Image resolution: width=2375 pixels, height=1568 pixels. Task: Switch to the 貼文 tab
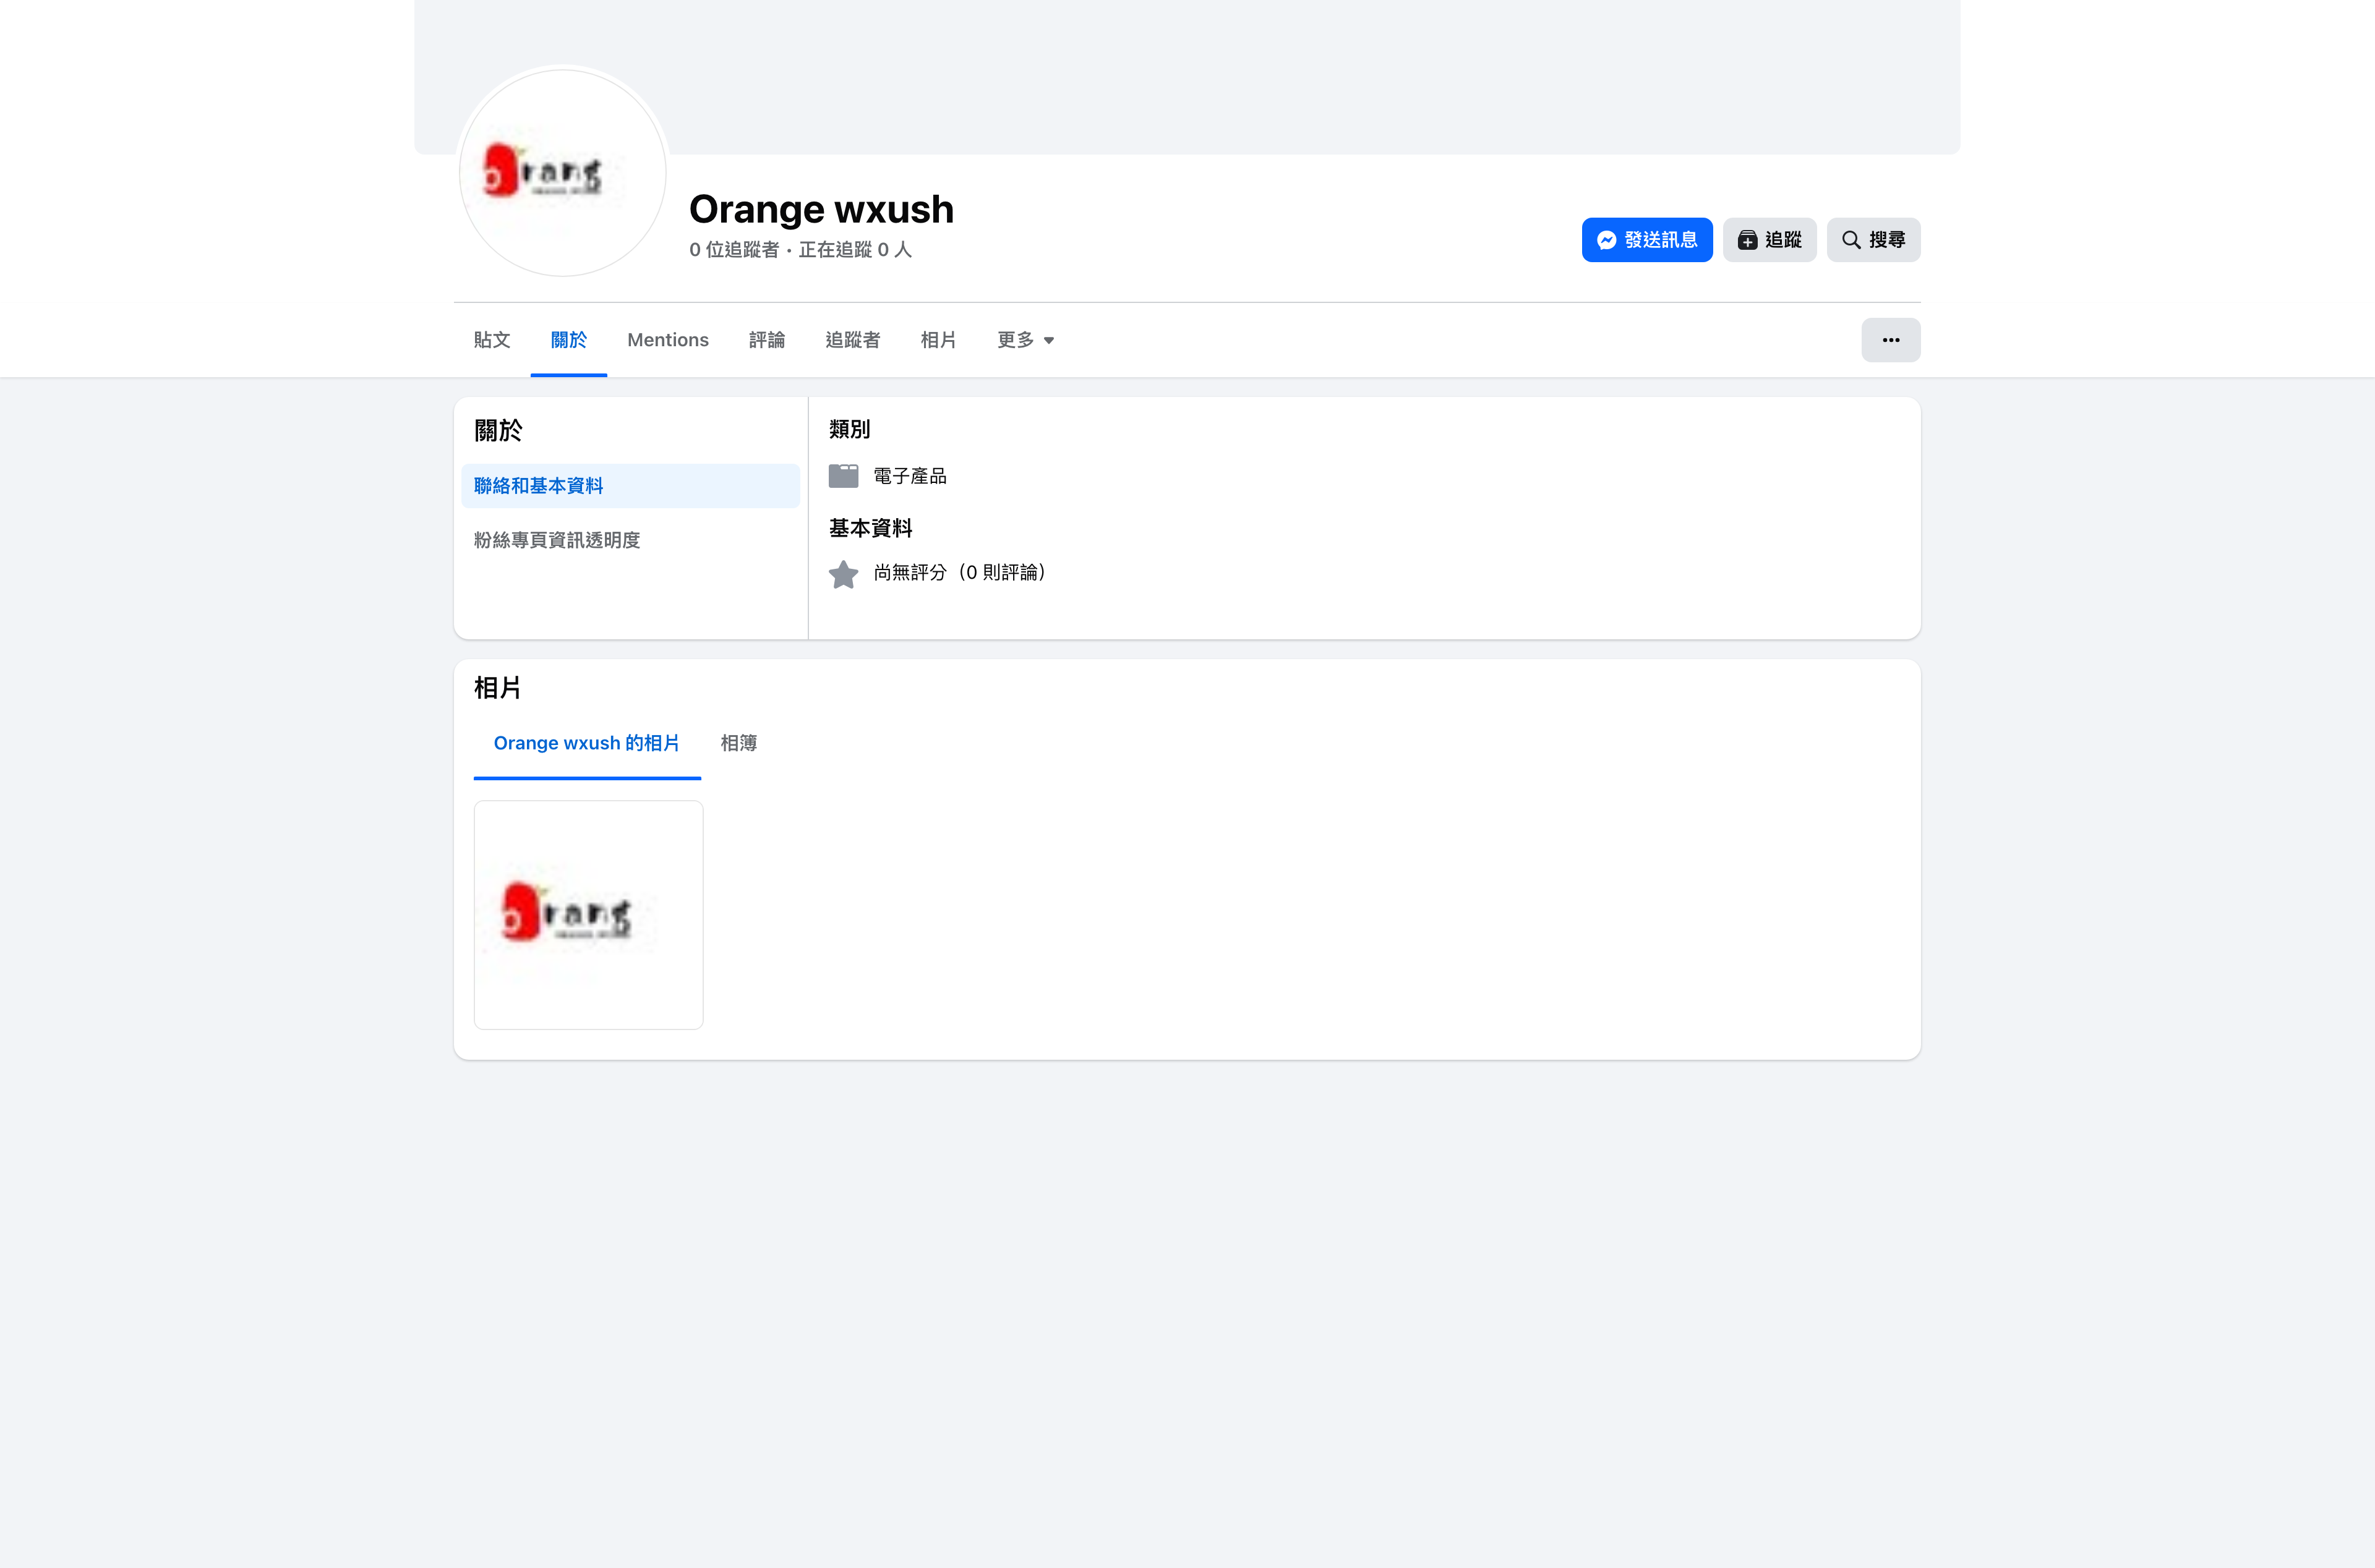(492, 340)
